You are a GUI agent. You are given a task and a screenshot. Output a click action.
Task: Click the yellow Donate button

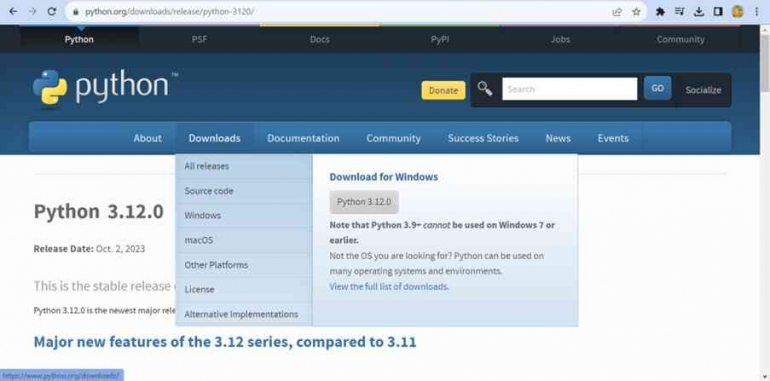(443, 90)
